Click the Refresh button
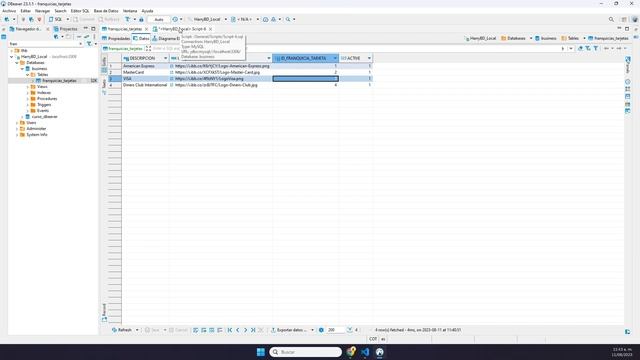 click(122, 330)
